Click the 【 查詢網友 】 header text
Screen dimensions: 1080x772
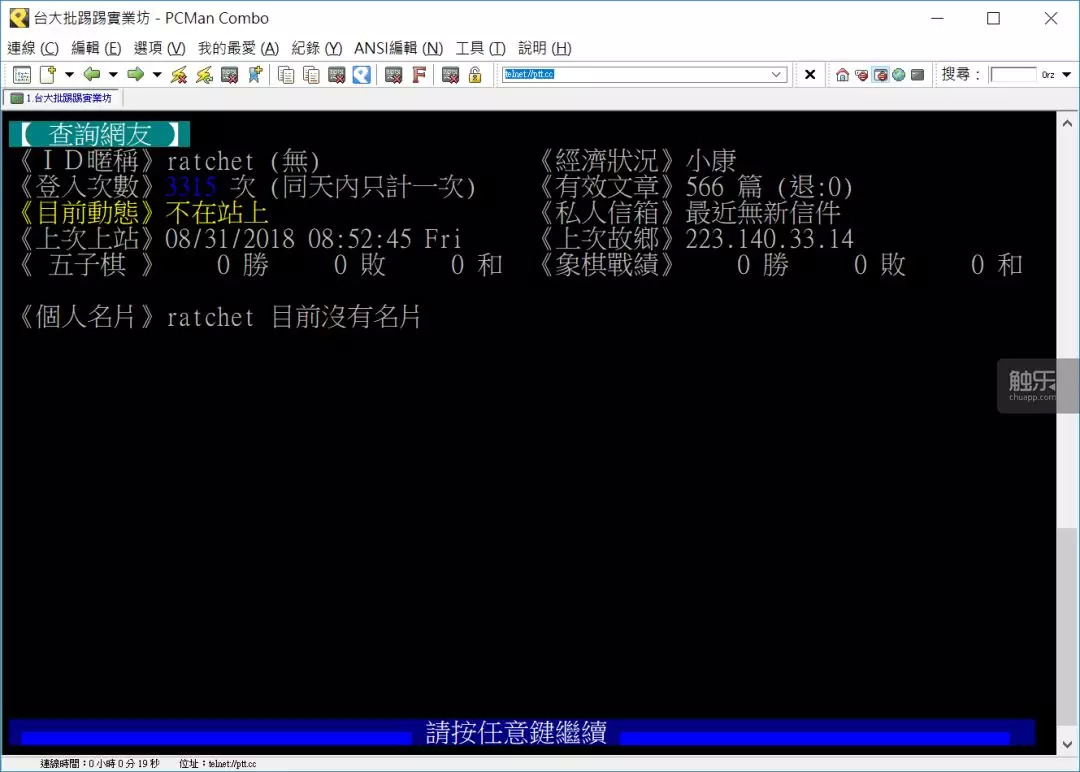(x=99, y=134)
